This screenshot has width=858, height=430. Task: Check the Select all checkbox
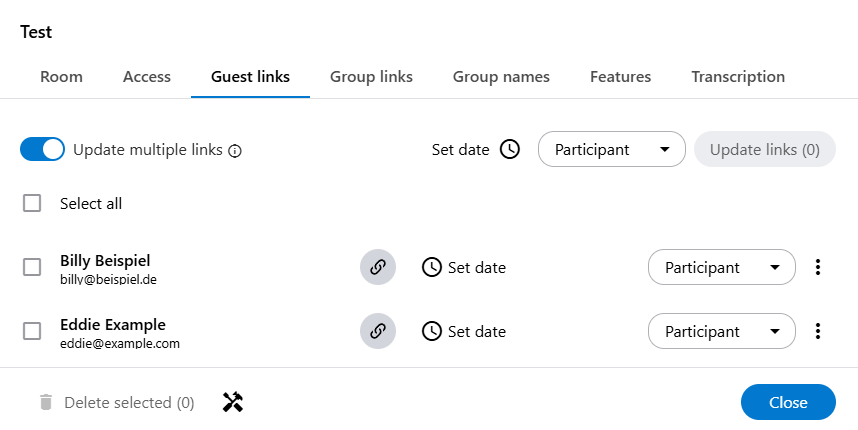(32, 203)
